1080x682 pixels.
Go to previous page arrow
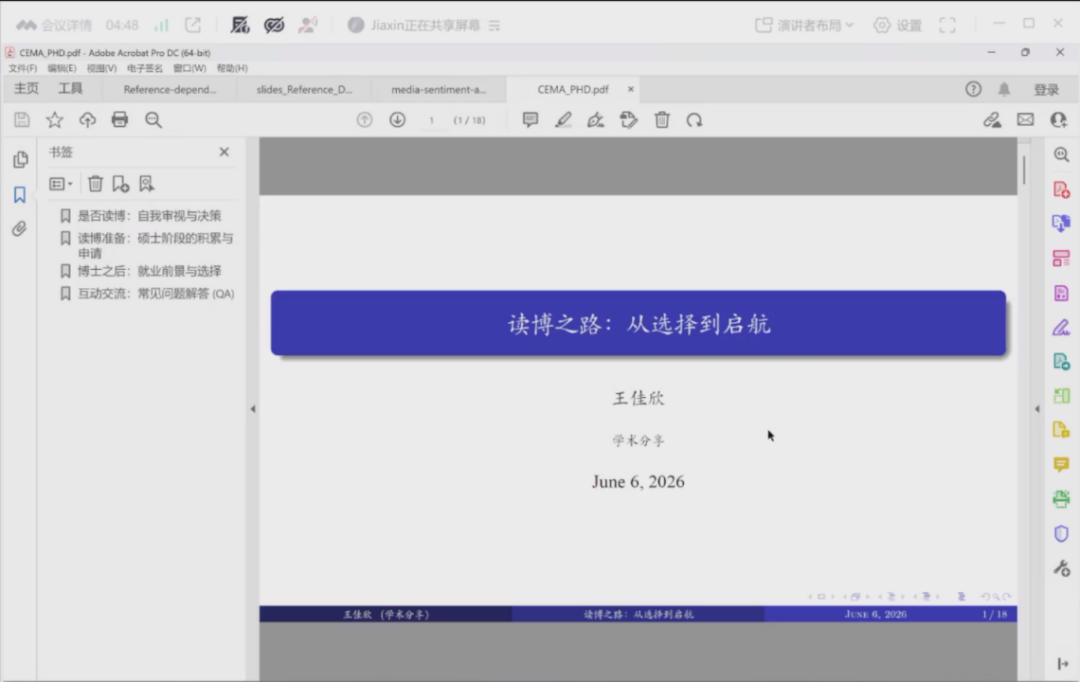[x=364, y=120]
